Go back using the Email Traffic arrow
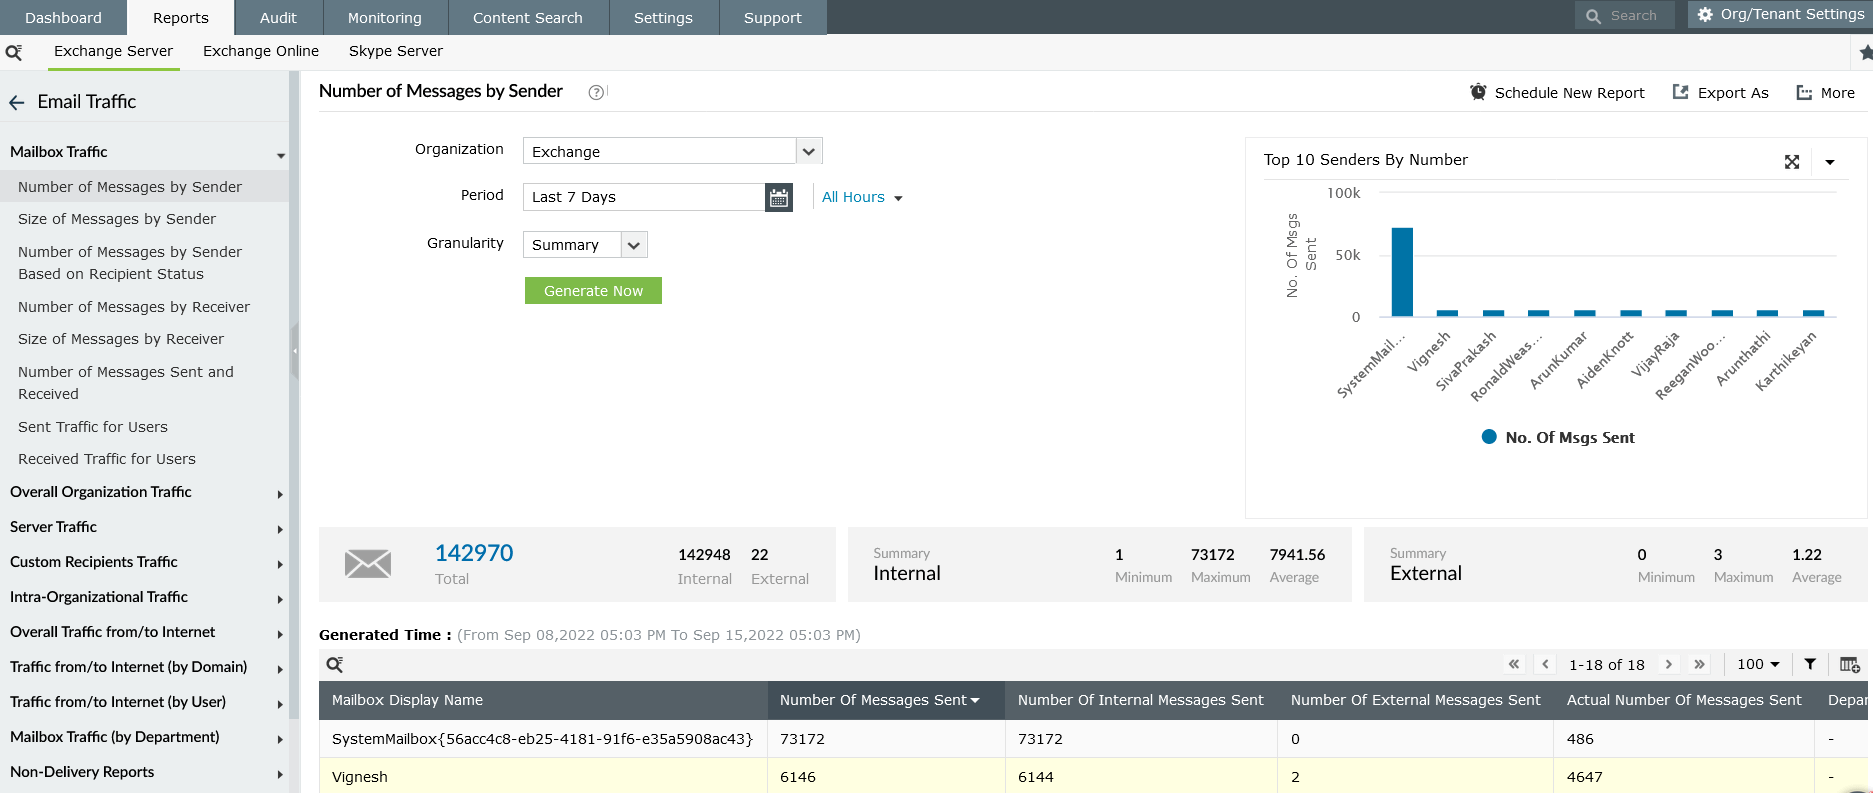Viewport: 1873px width, 793px height. click(17, 102)
